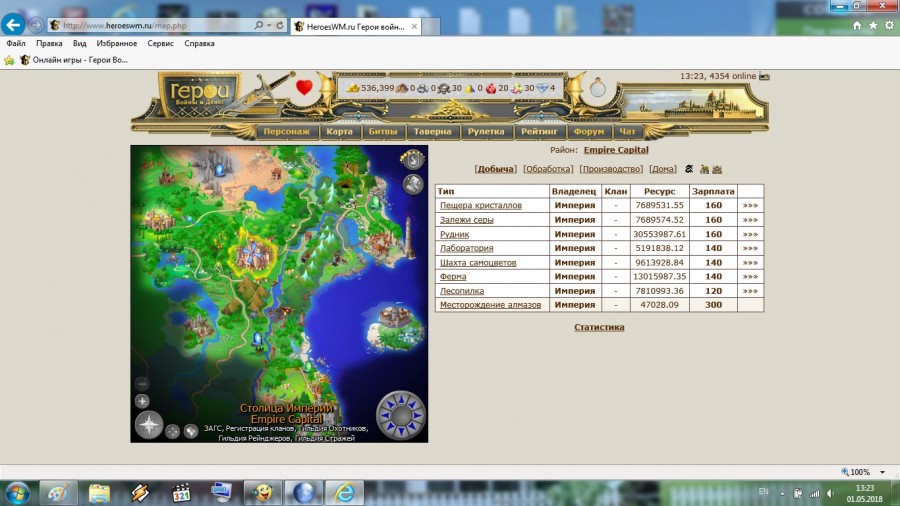Viewport: 900px width, 506px height.
Task: Open the Рулетка navigation tab
Action: pos(486,131)
